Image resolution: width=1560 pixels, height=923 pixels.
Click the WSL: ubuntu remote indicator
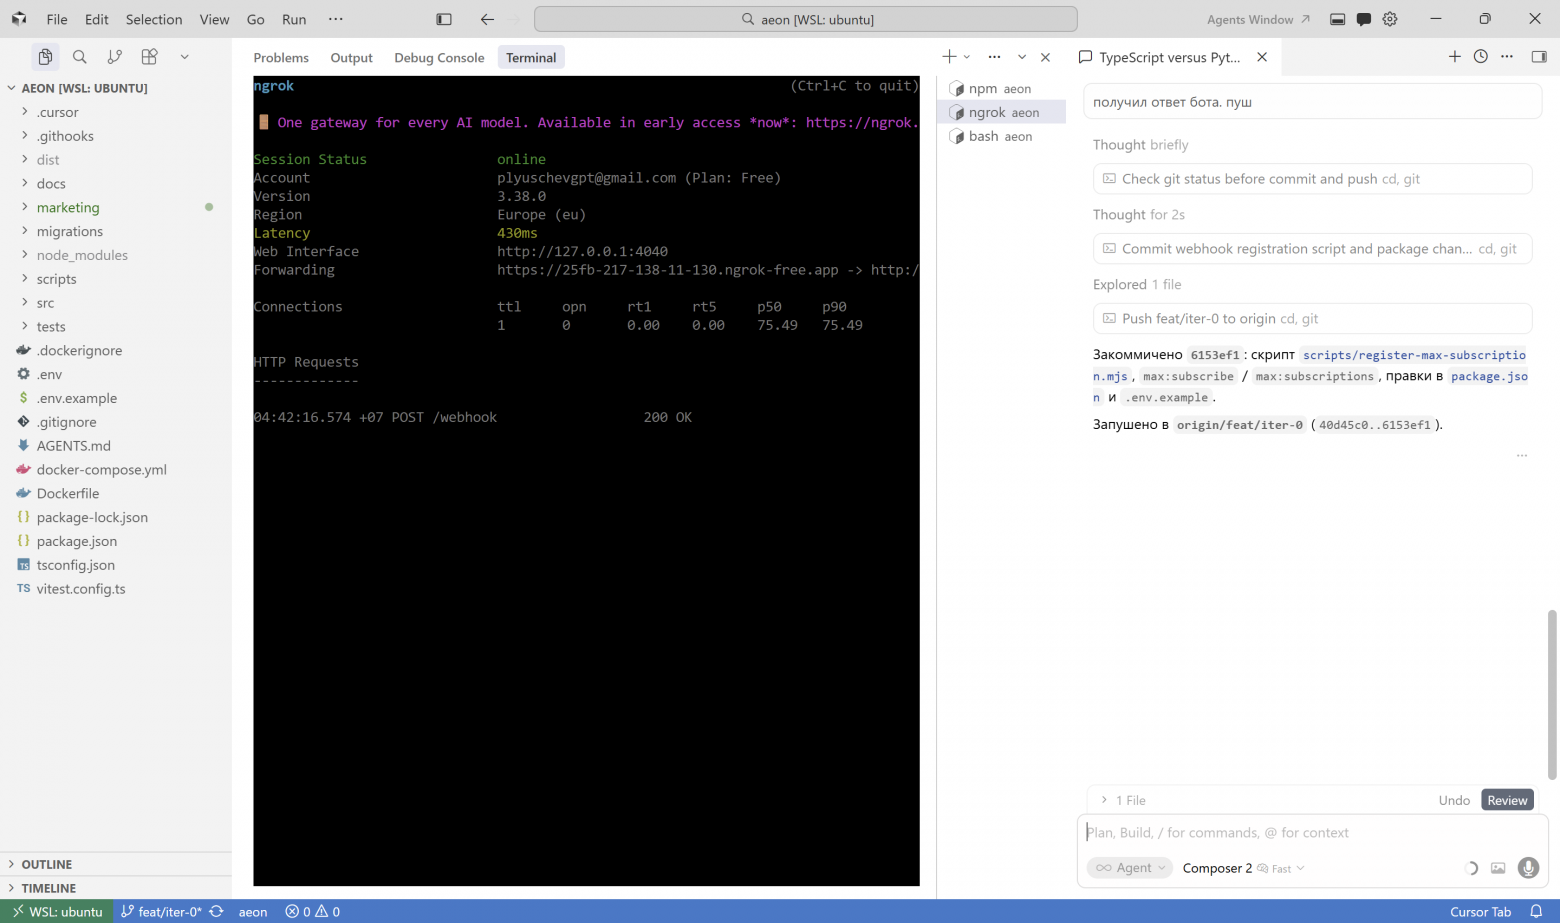(x=56, y=911)
